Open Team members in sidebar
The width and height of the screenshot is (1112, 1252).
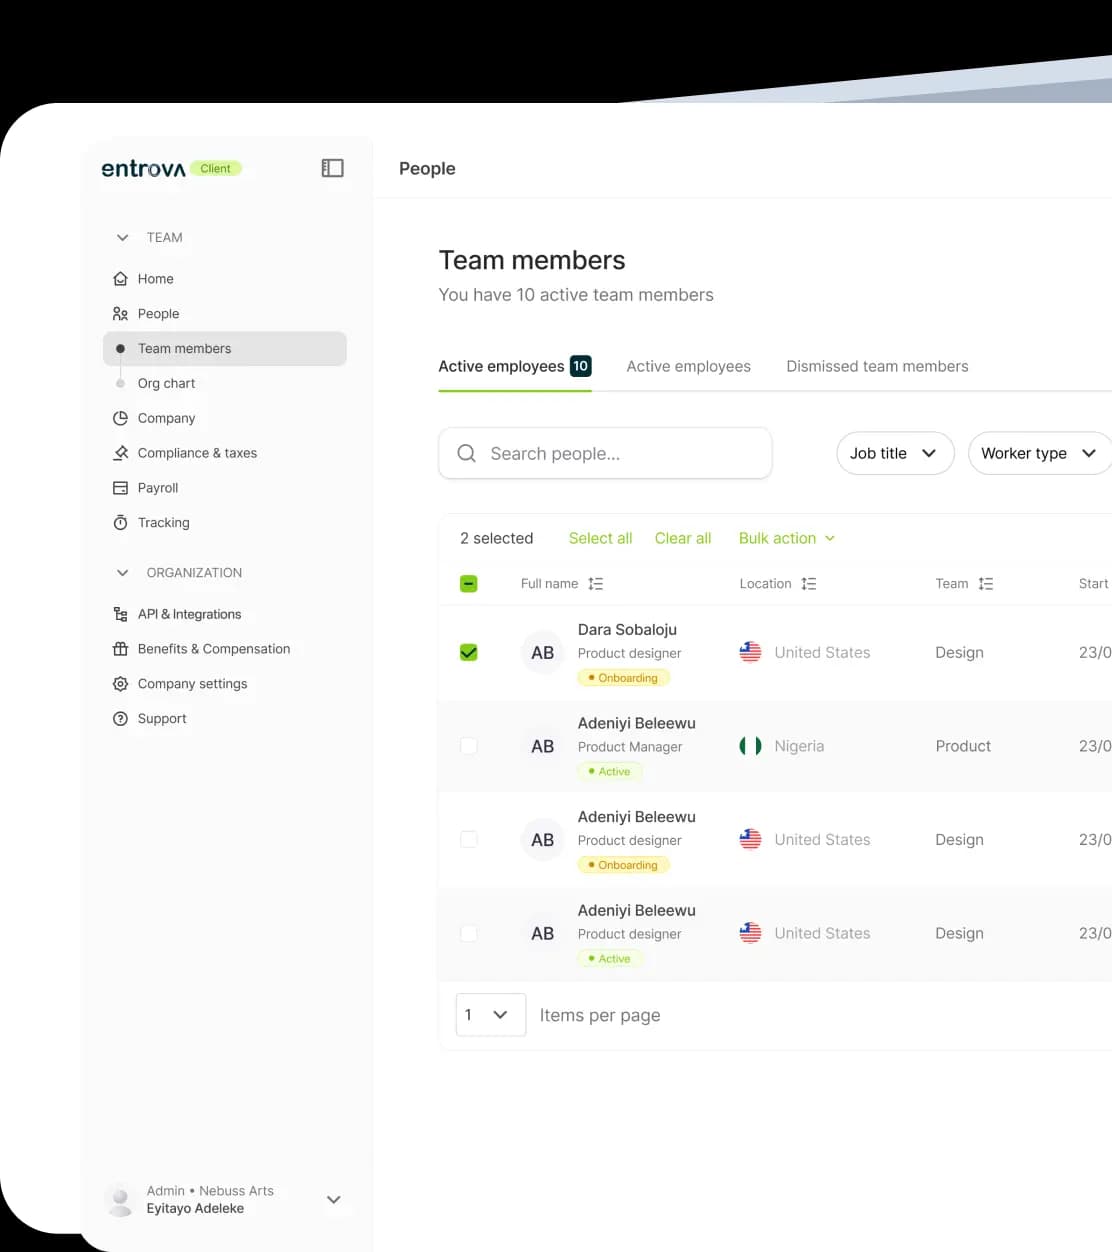tap(225, 349)
